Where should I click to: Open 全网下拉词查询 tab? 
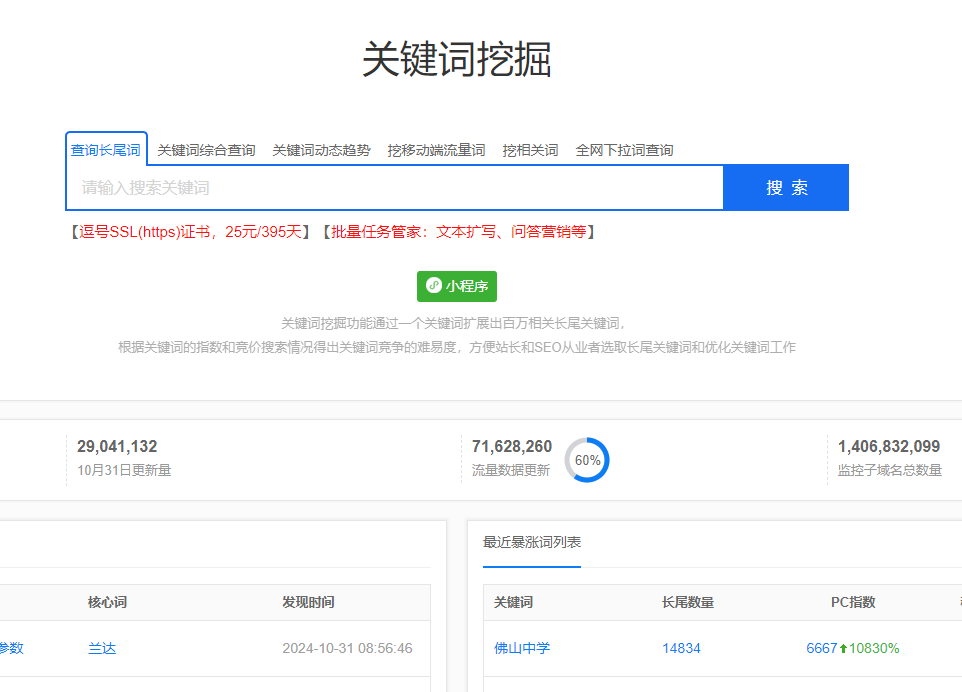(624, 150)
